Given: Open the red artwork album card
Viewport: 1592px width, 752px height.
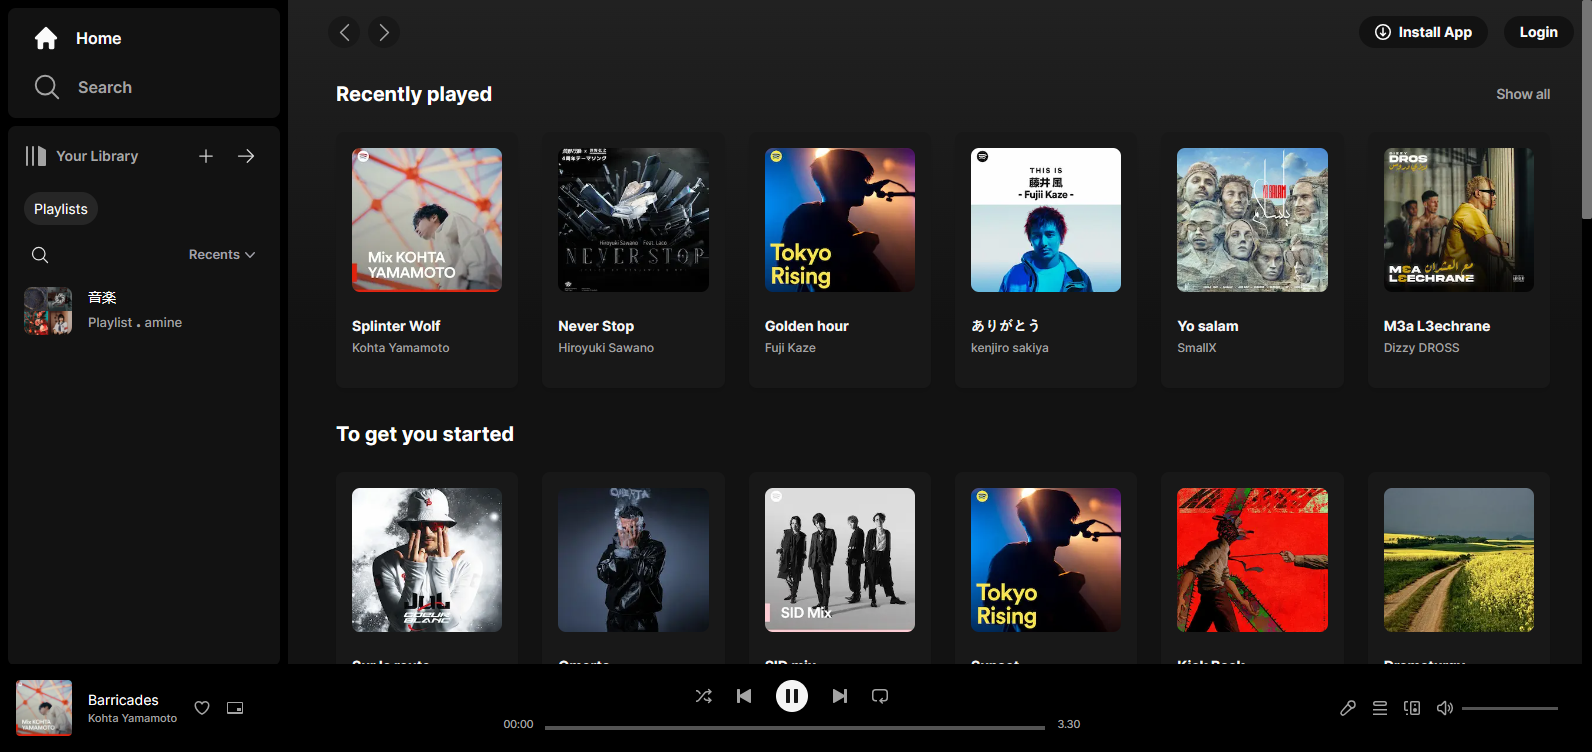Looking at the screenshot, I should (x=1252, y=560).
